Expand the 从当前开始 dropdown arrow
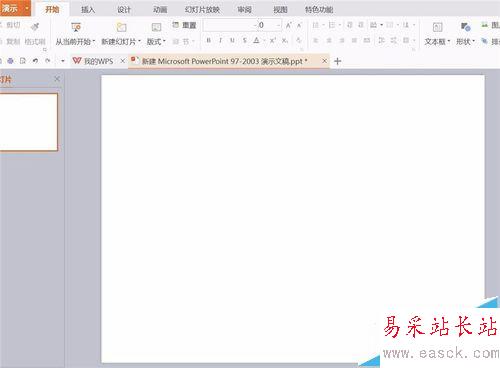 [x=94, y=42]
